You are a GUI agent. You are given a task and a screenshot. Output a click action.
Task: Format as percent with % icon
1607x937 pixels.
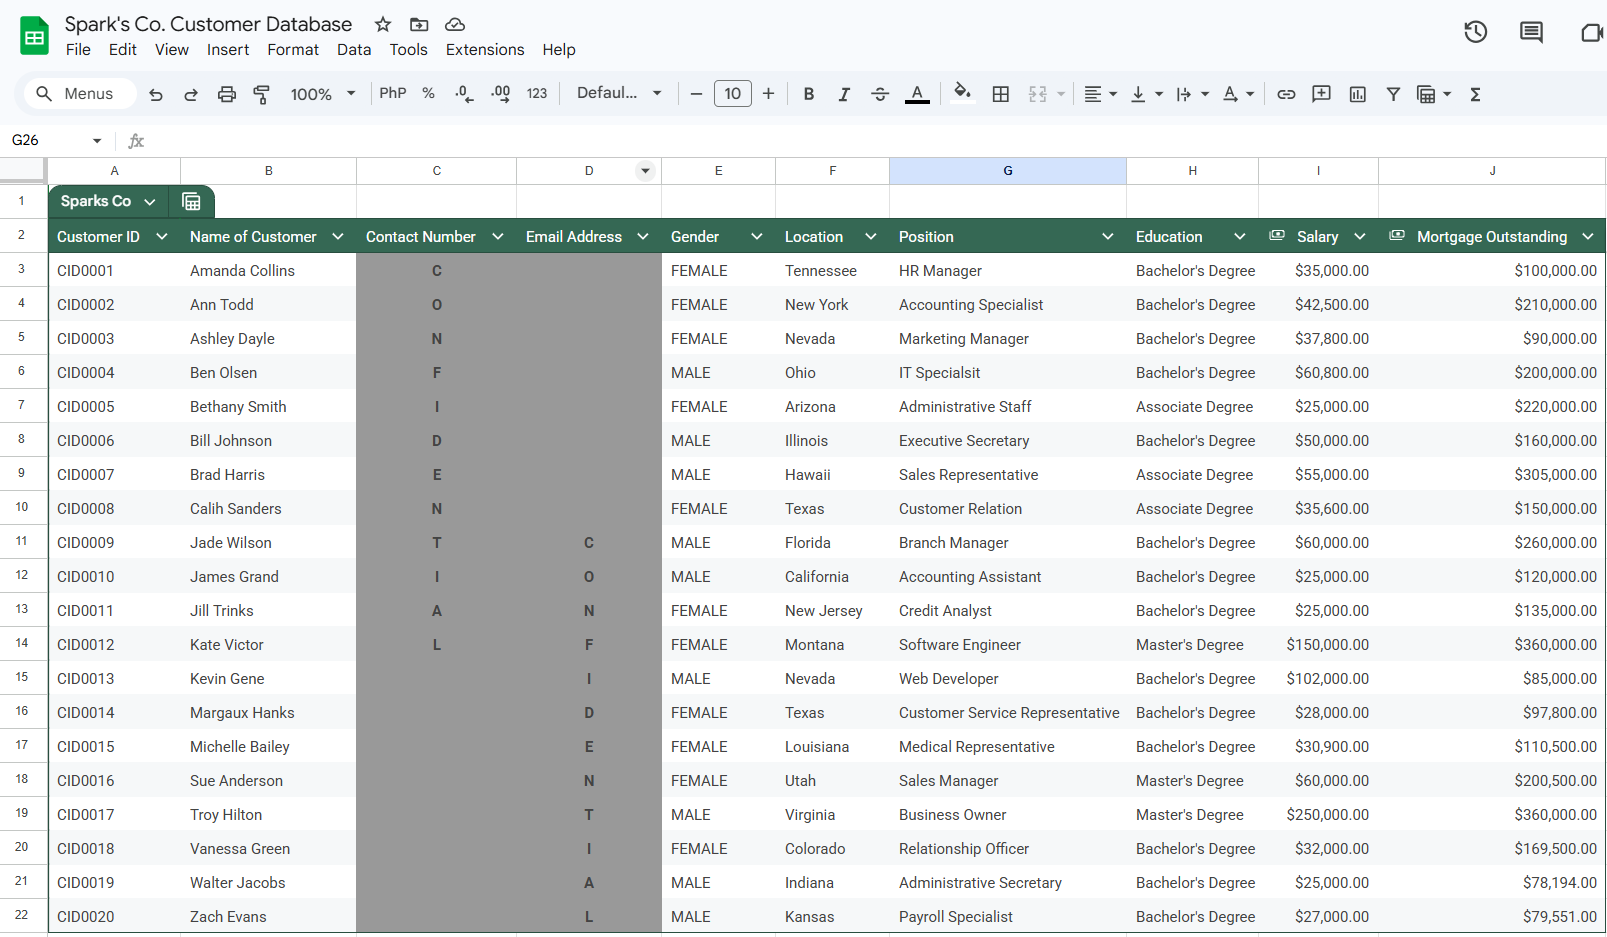(x=428, y=93)
